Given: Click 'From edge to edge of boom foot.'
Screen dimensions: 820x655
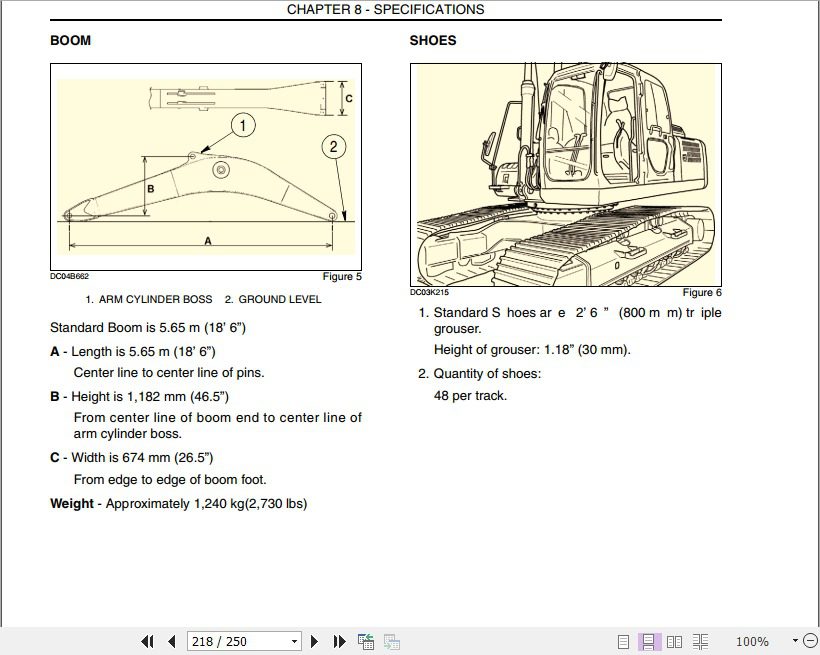Looking at the screenshot, I should (x=170, y=480).
